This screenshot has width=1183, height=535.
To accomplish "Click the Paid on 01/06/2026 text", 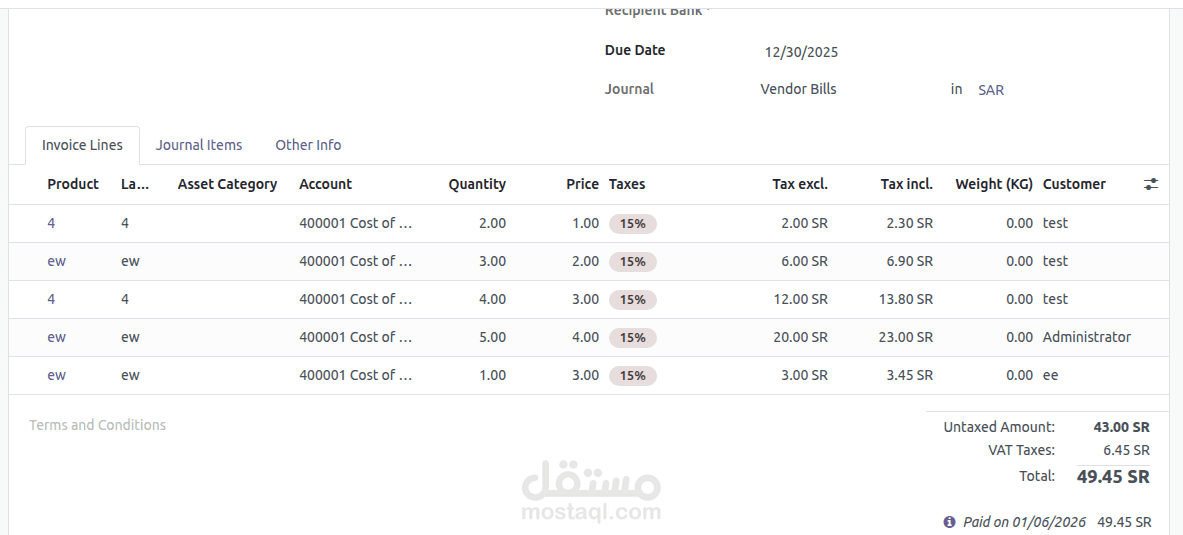I will pos(1024,522).
